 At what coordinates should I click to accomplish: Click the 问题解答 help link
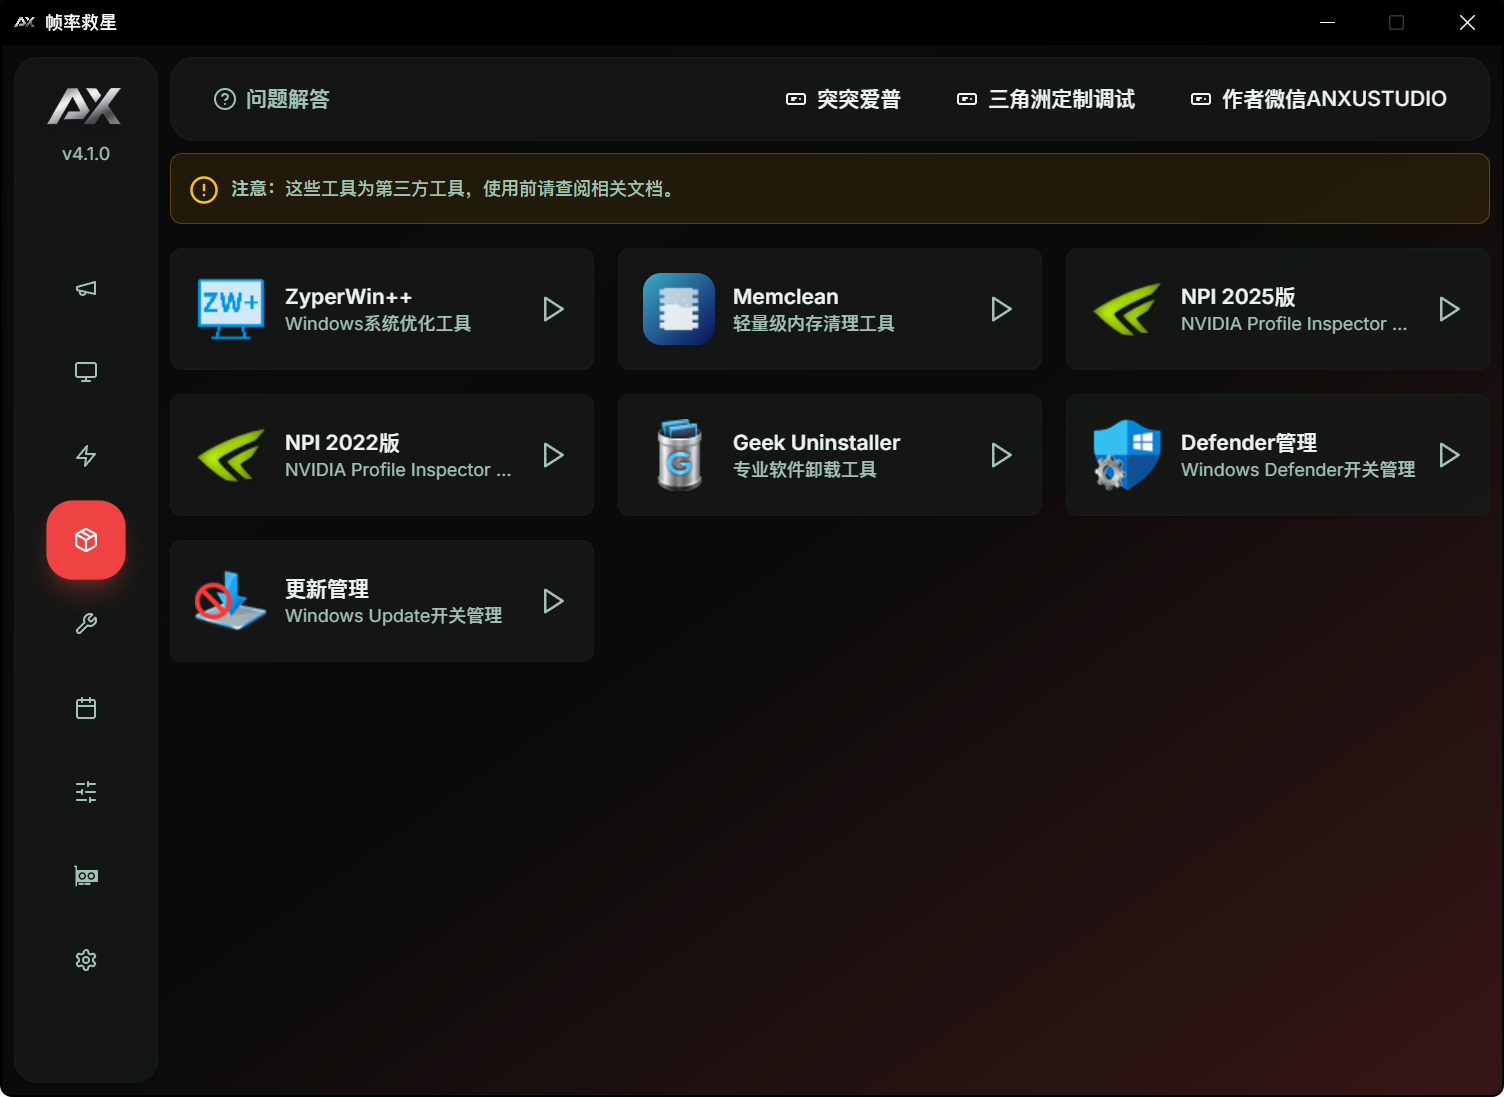click(272, 99)
